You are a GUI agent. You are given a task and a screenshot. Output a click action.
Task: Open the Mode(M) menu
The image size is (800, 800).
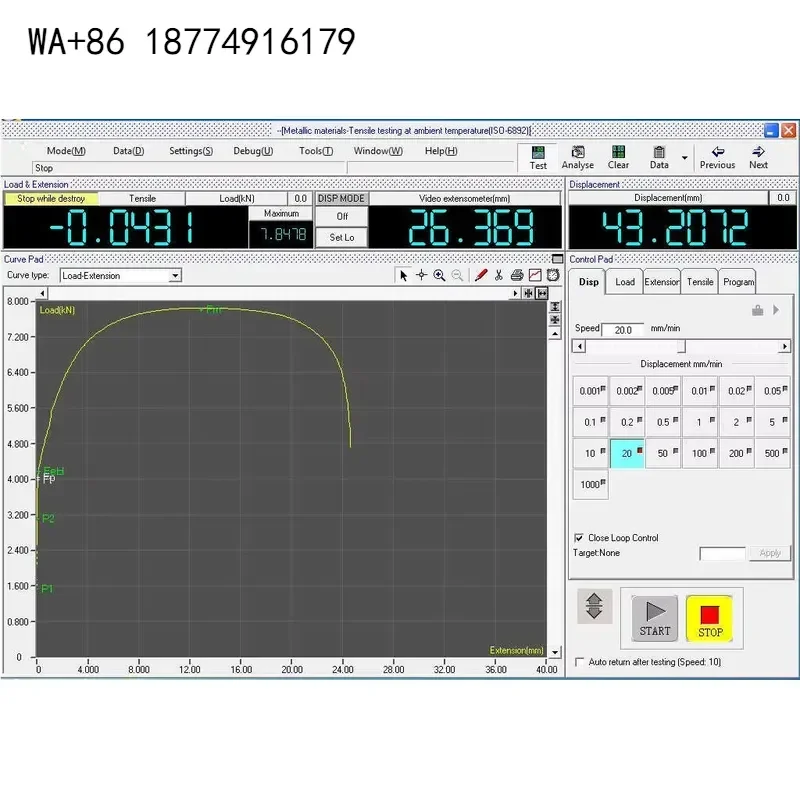click(x=66, y=151)
